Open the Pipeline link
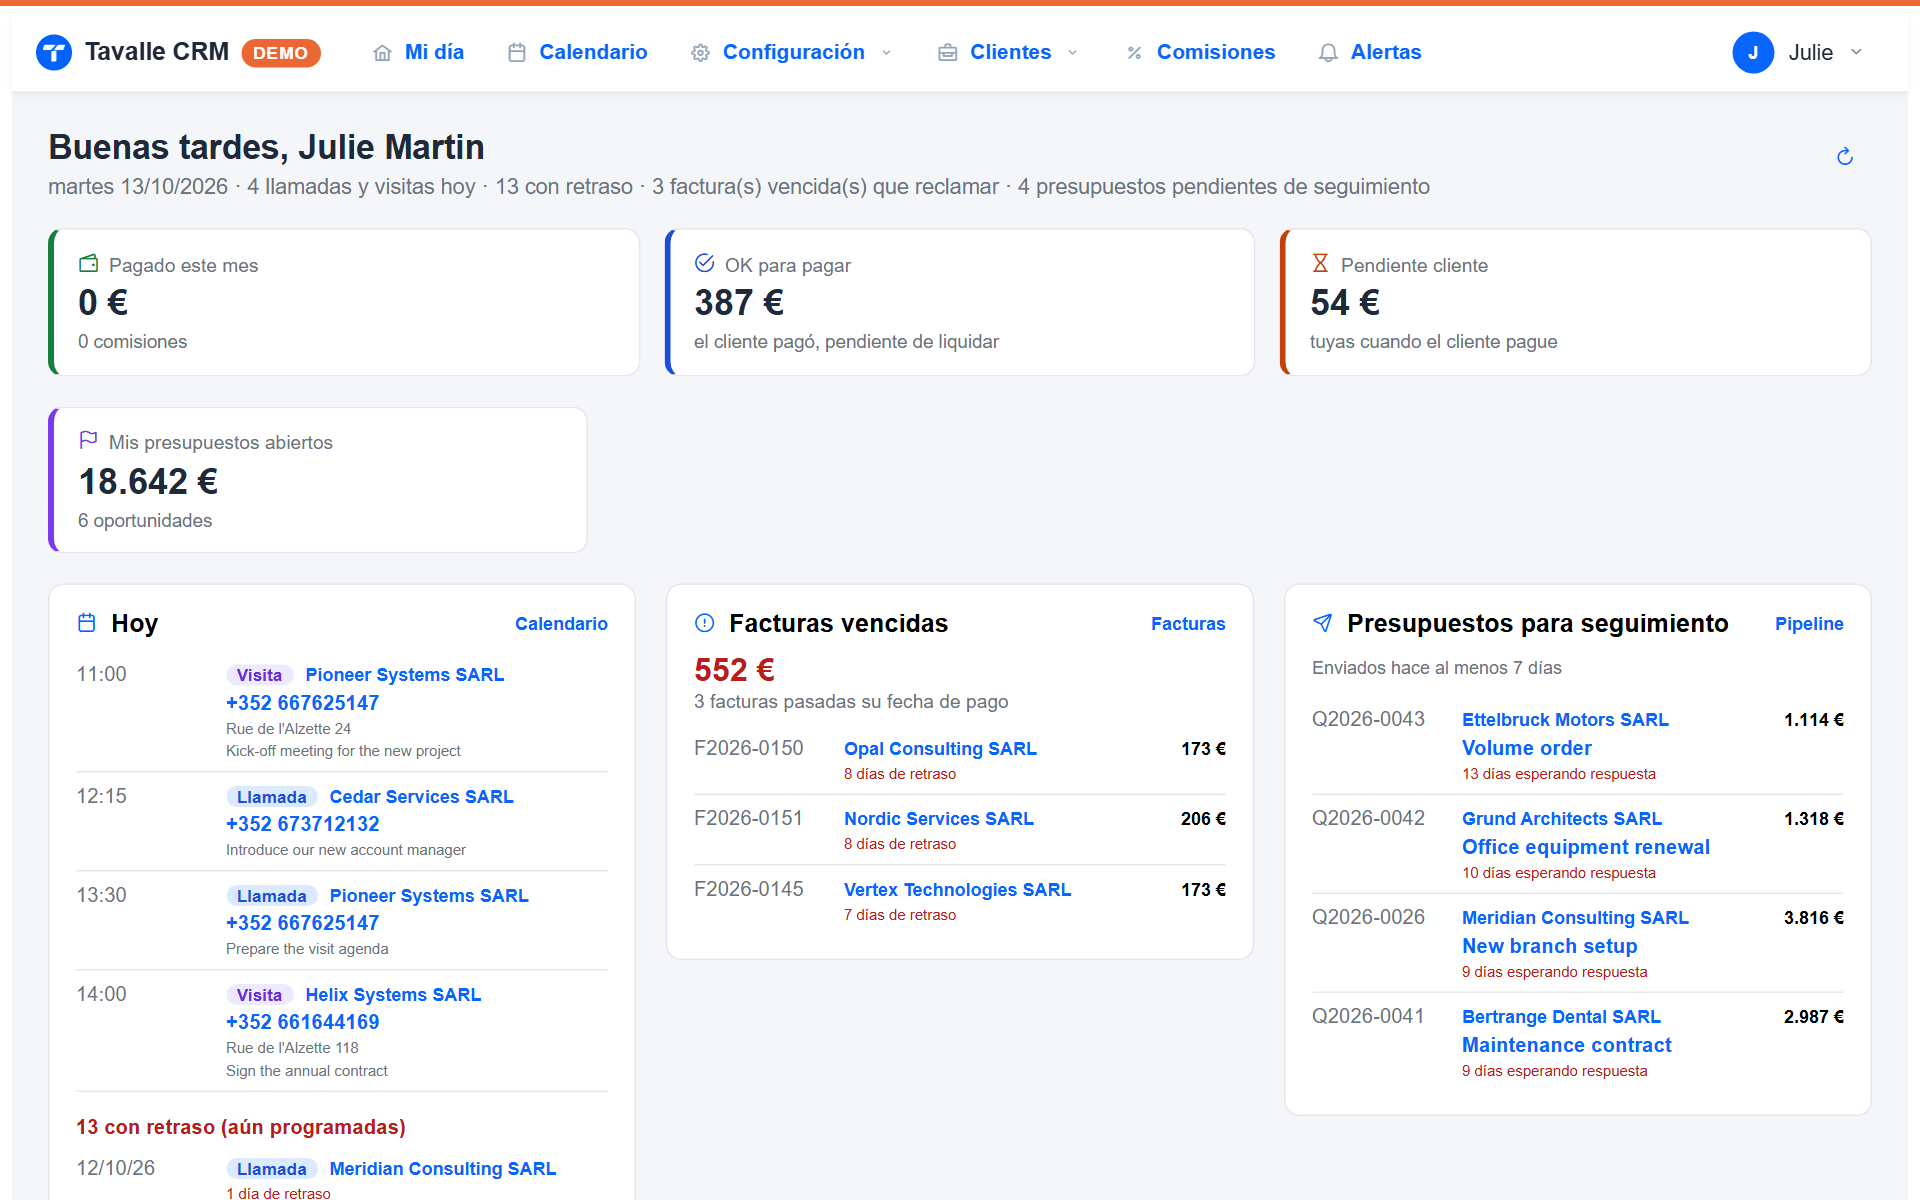1920x1200 pixels. (x=1809, y=624)
